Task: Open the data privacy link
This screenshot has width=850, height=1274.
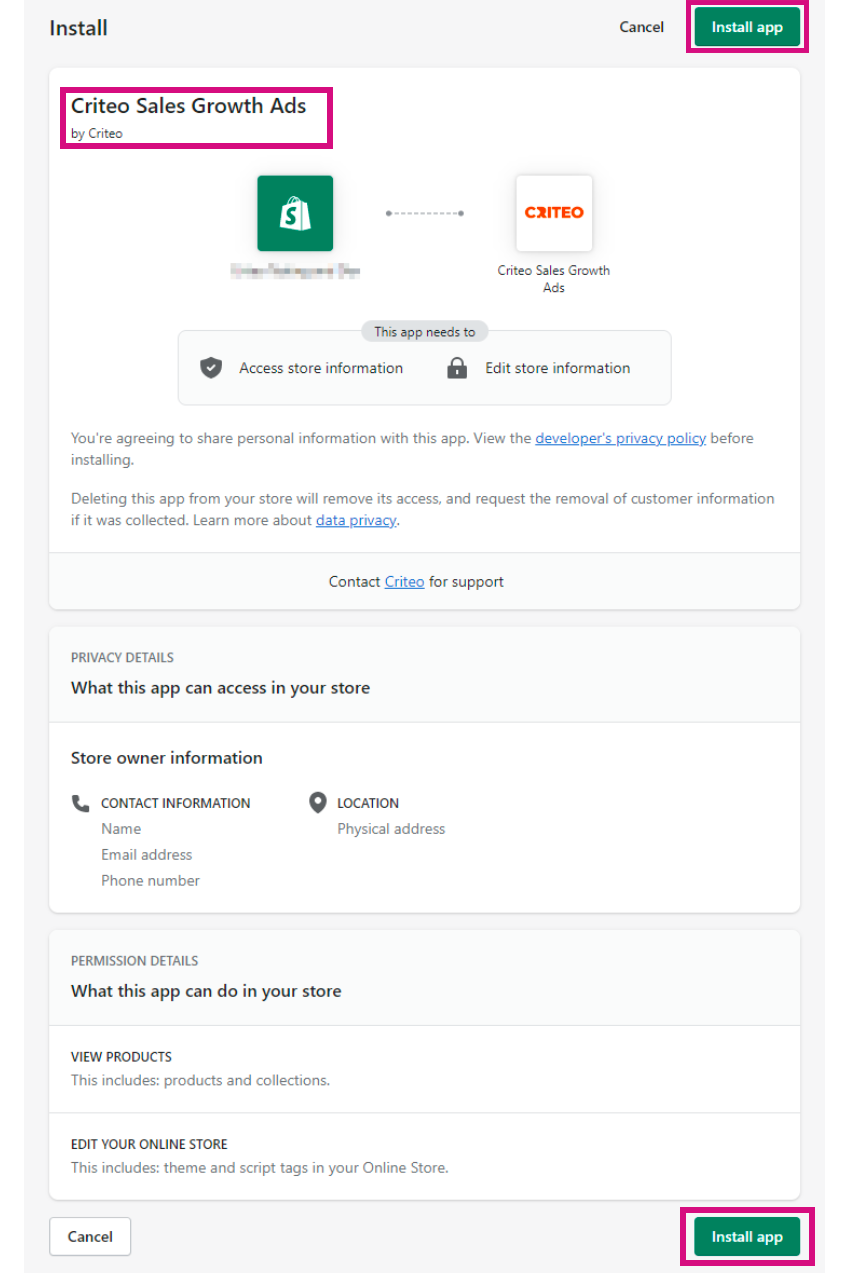Action: pos(357,520)
